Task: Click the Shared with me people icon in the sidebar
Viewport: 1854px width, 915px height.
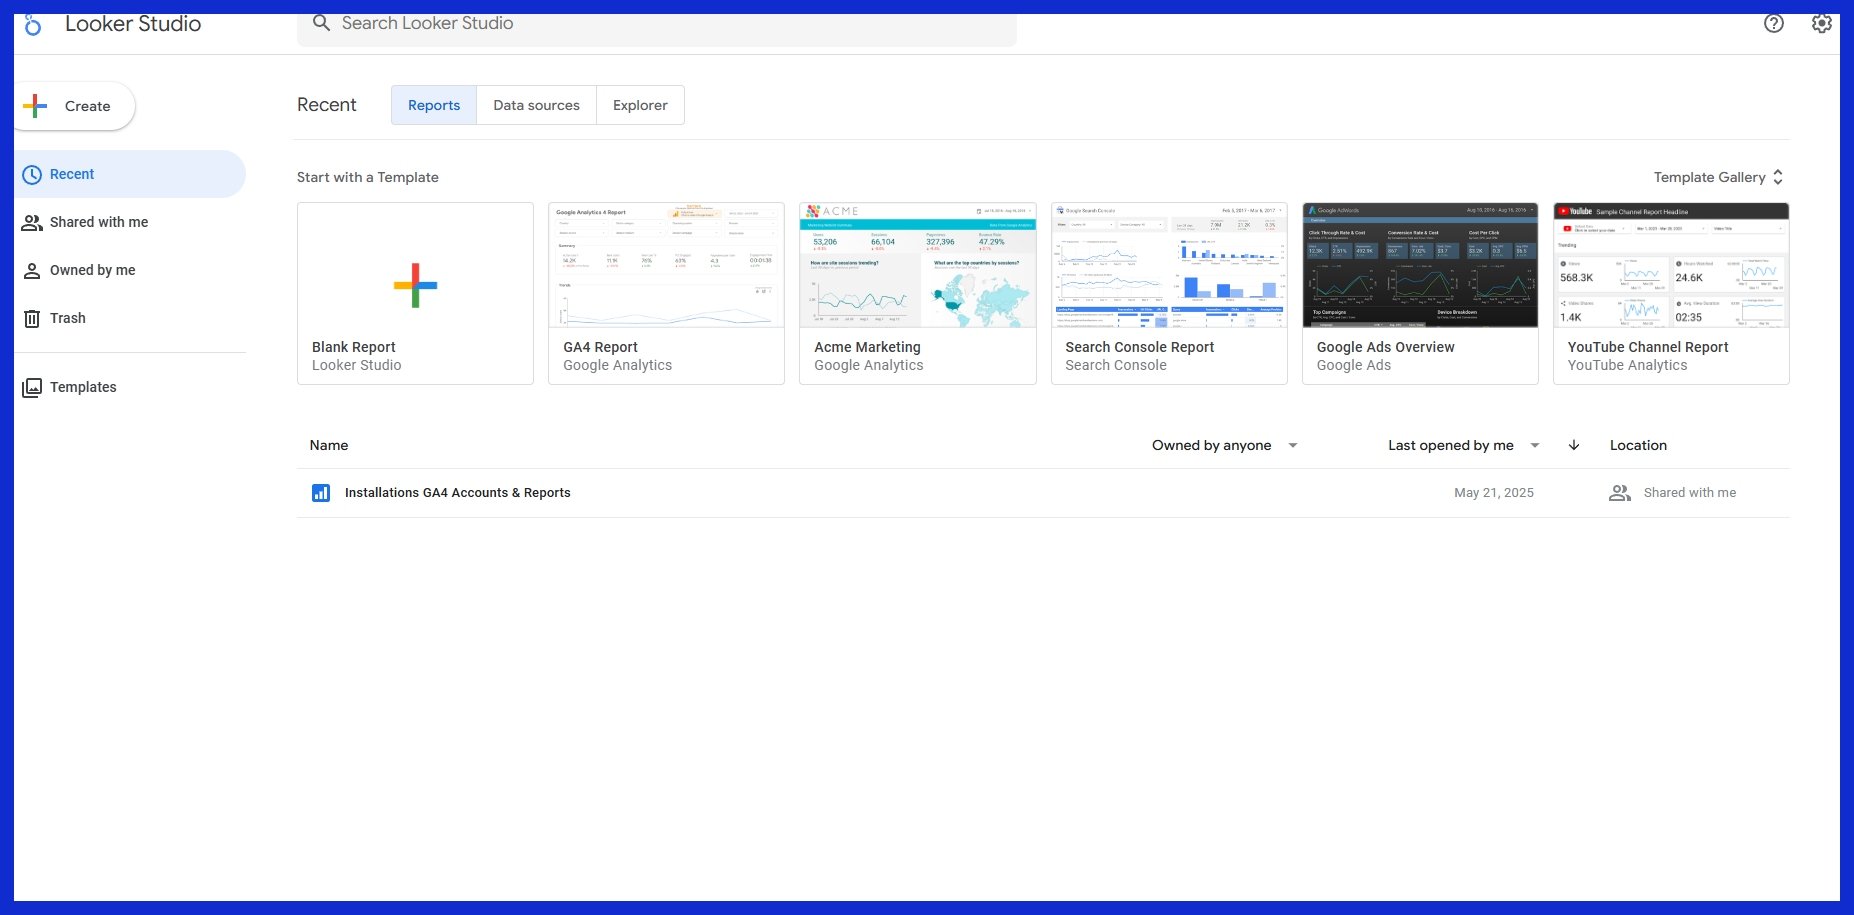Action: [x=32, y=223]
